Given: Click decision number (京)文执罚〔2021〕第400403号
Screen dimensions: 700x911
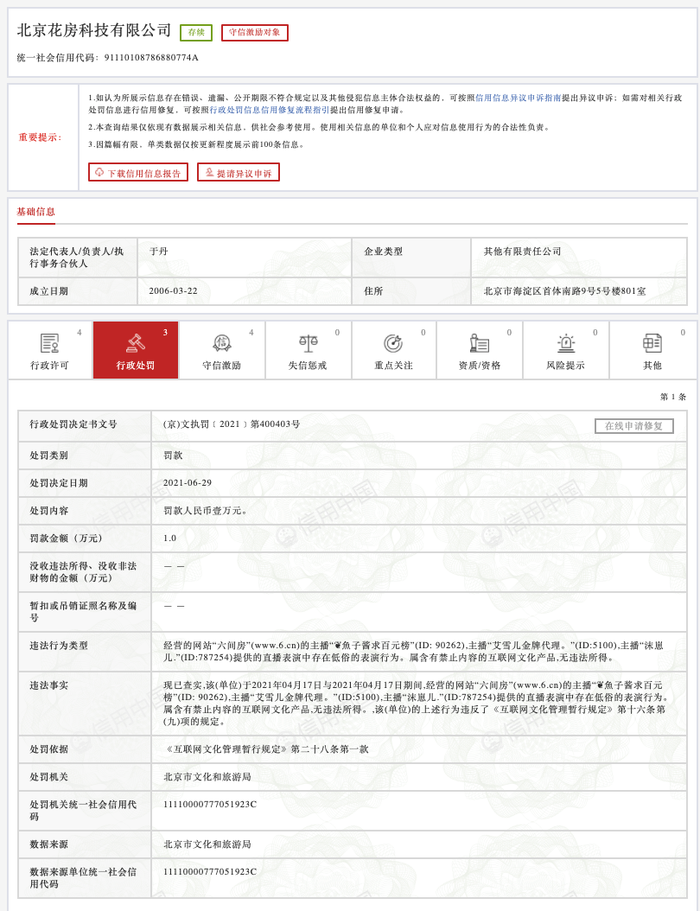Looking at the screenshot, I should (232, 424).
